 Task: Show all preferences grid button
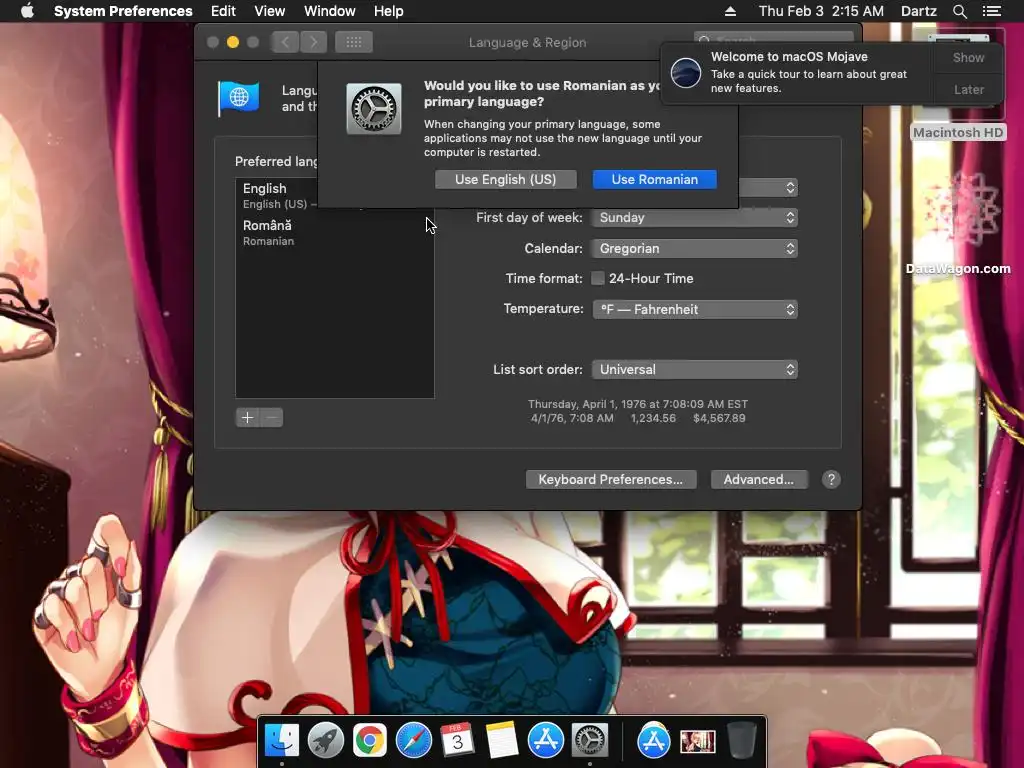354,42
